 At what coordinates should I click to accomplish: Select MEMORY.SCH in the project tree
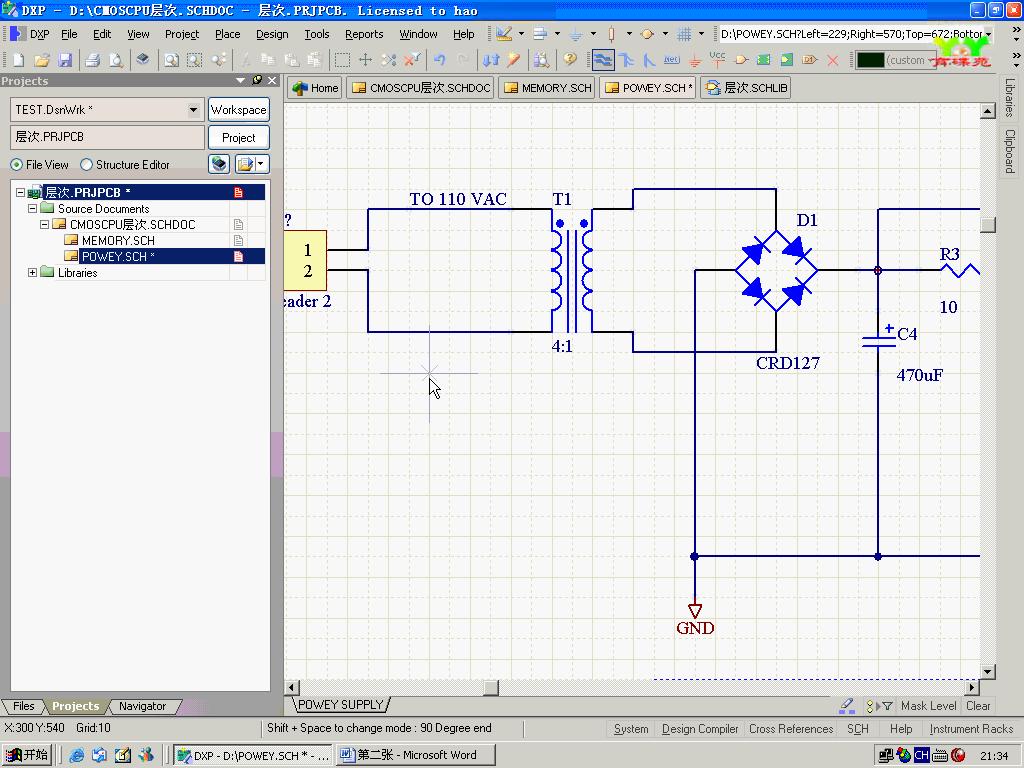(x=118, y=241)
